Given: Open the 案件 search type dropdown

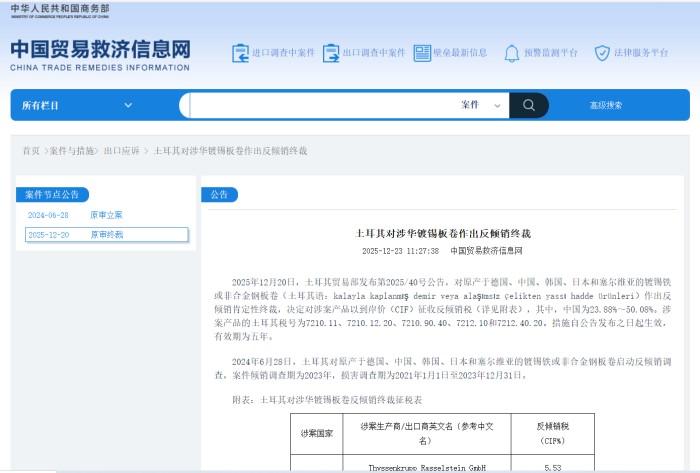Looking at the screenshot, I should pos(481,105).
